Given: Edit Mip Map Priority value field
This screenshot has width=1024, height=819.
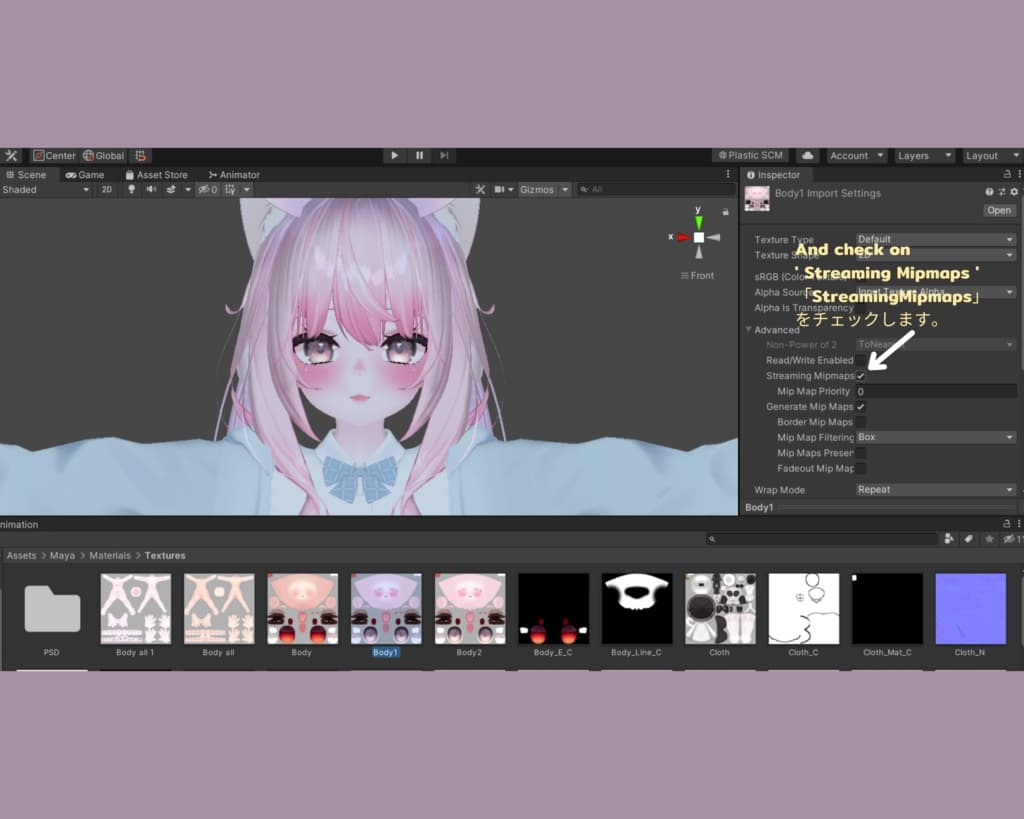Looking at the screenshot, I should coord(936,391).
